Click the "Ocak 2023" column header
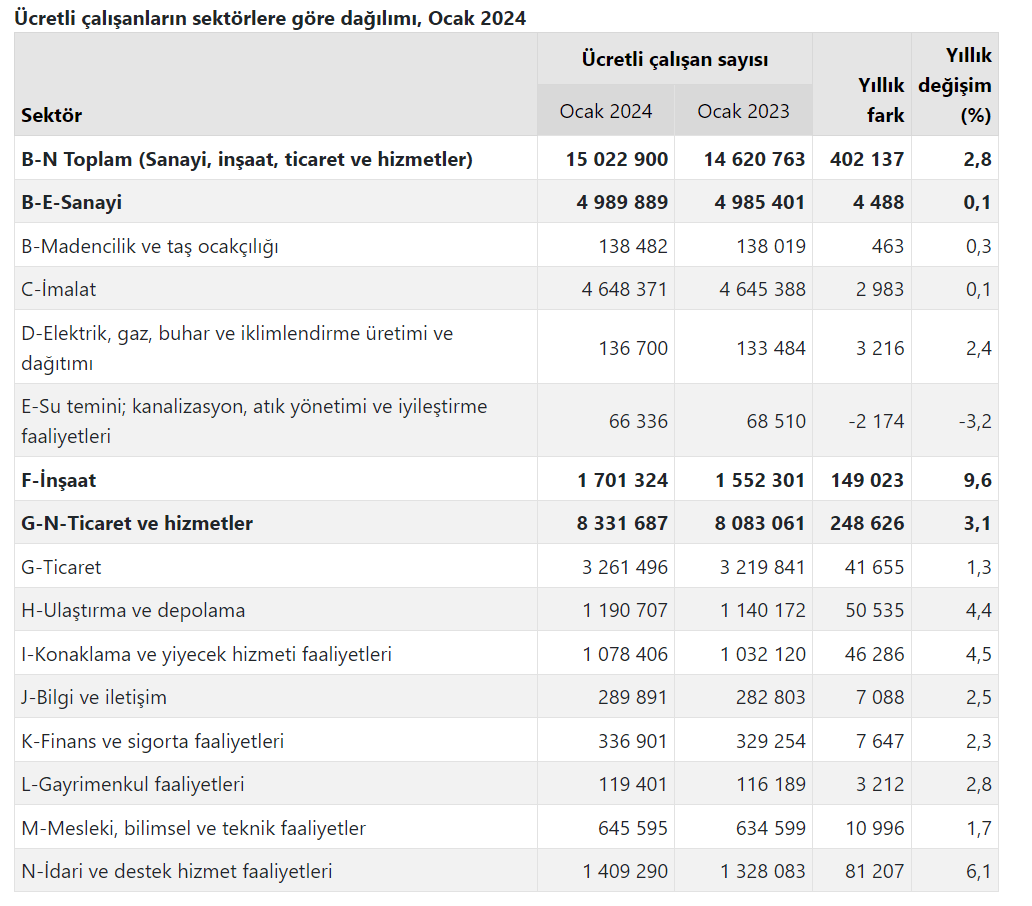The image size is (1032, 906). [x=743, y=111]
